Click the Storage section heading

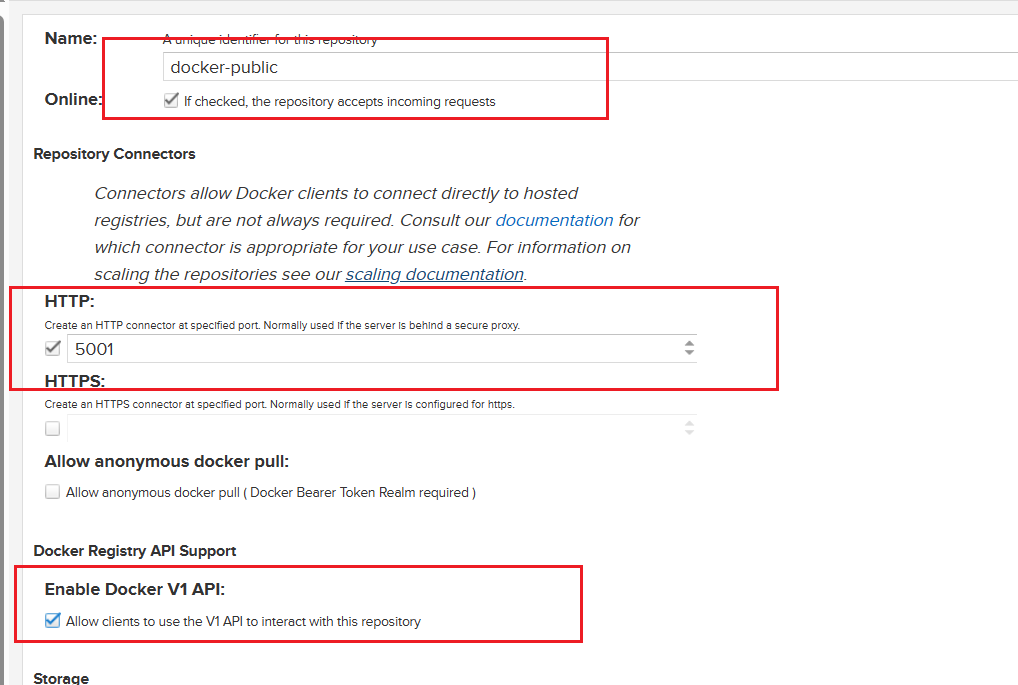[61, 678]
